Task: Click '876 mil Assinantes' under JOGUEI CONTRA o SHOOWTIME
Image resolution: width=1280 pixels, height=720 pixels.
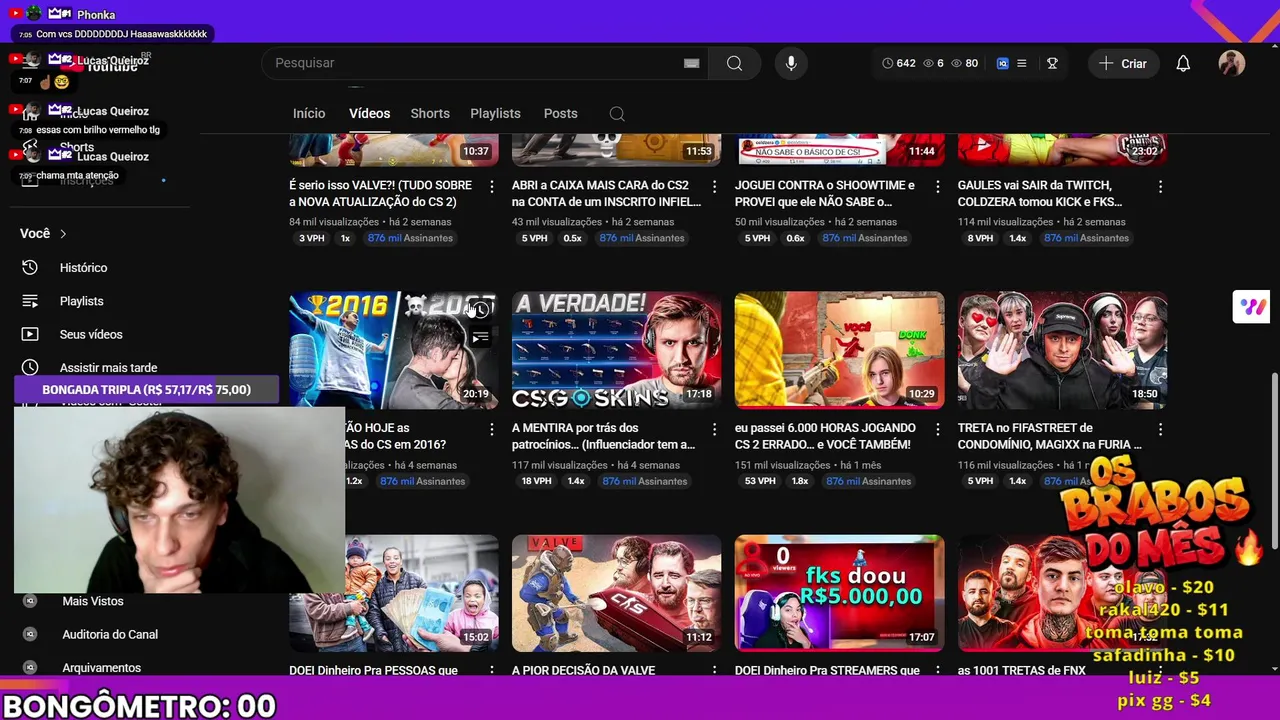Action: (x=865, y=238)
